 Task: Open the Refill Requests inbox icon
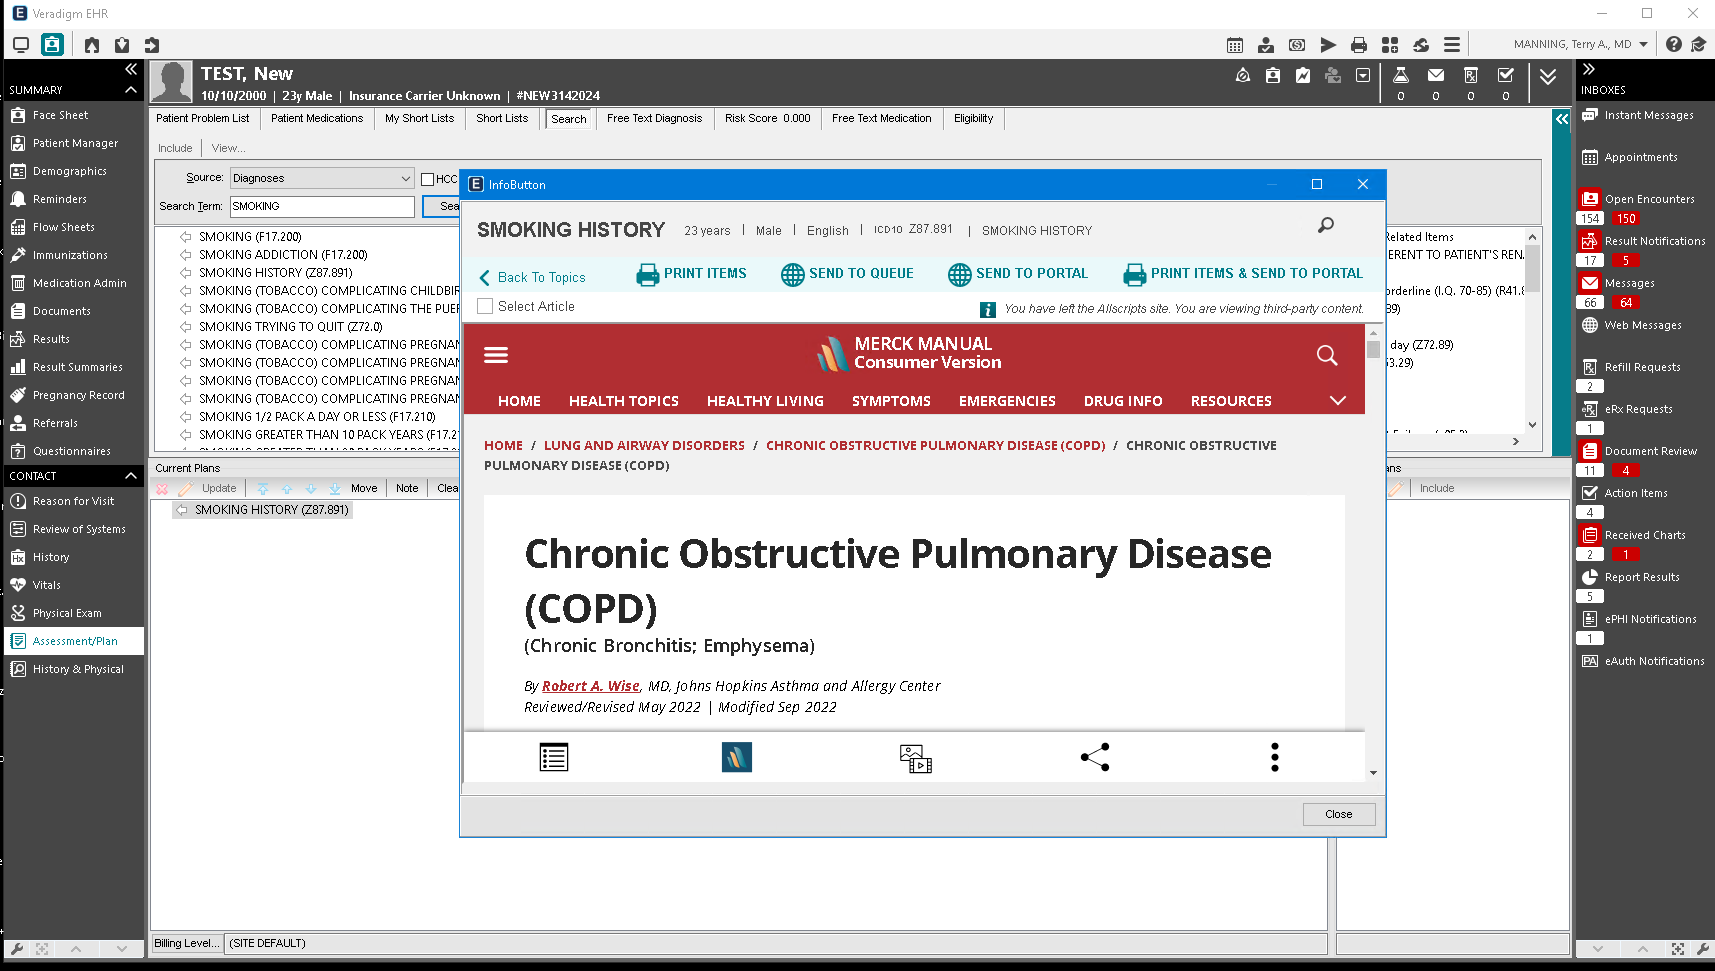coord(1591,366)
